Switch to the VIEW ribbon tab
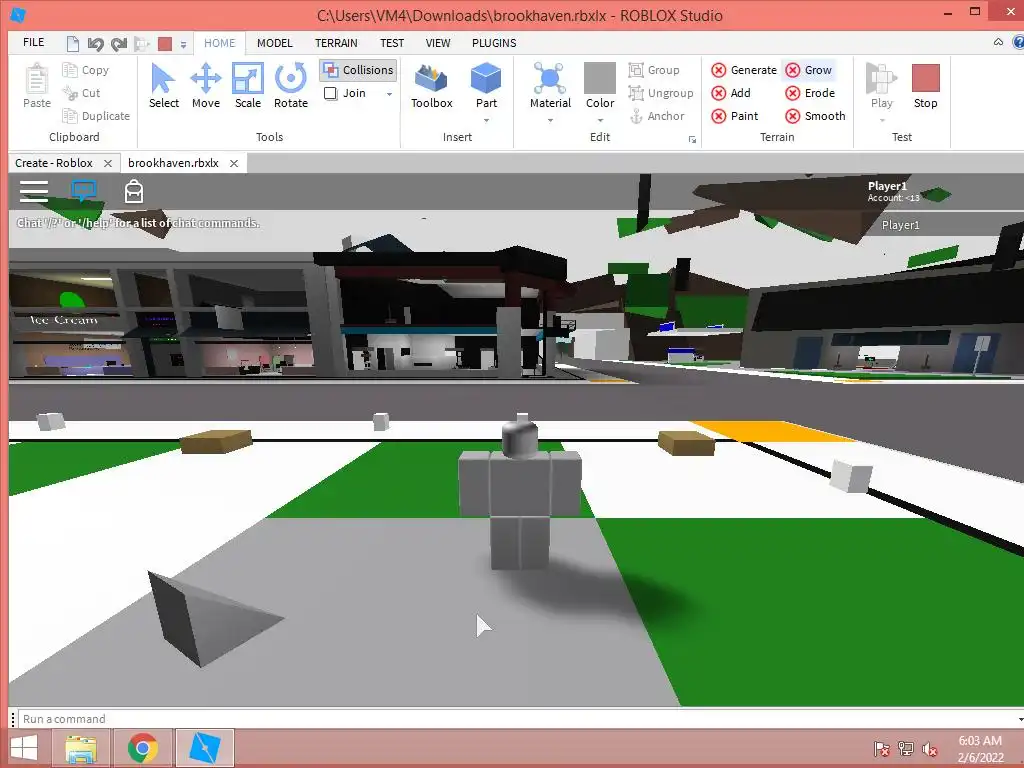The height and width of the screenshot is (768, 1024). [438, 42]
